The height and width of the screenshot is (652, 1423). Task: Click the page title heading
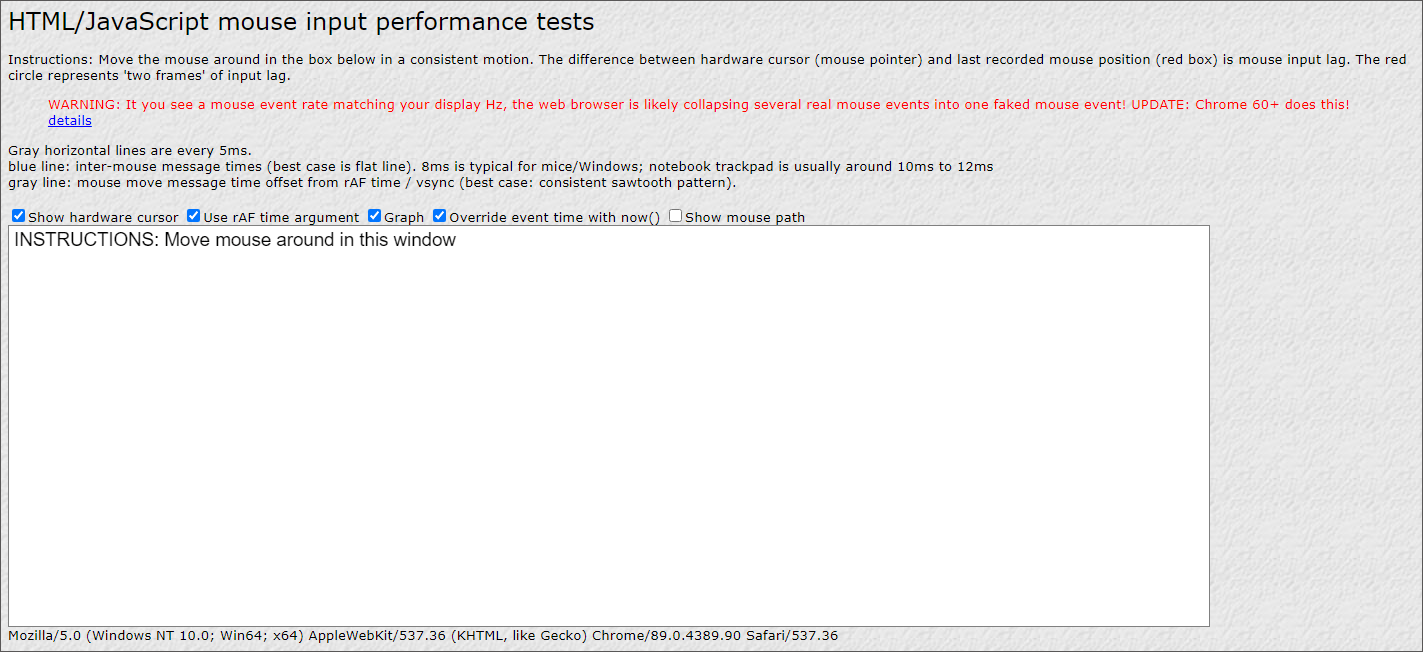(300, 21)
